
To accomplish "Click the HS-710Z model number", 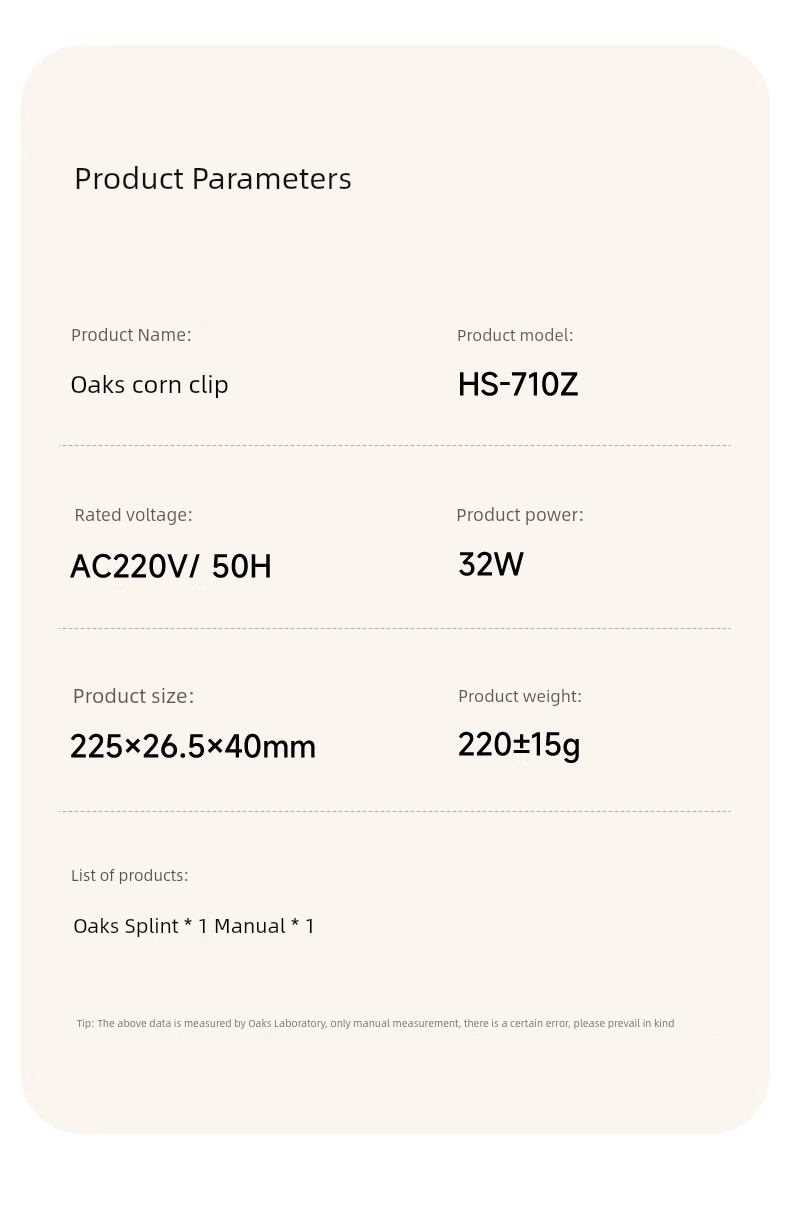I will coord(518,385).
